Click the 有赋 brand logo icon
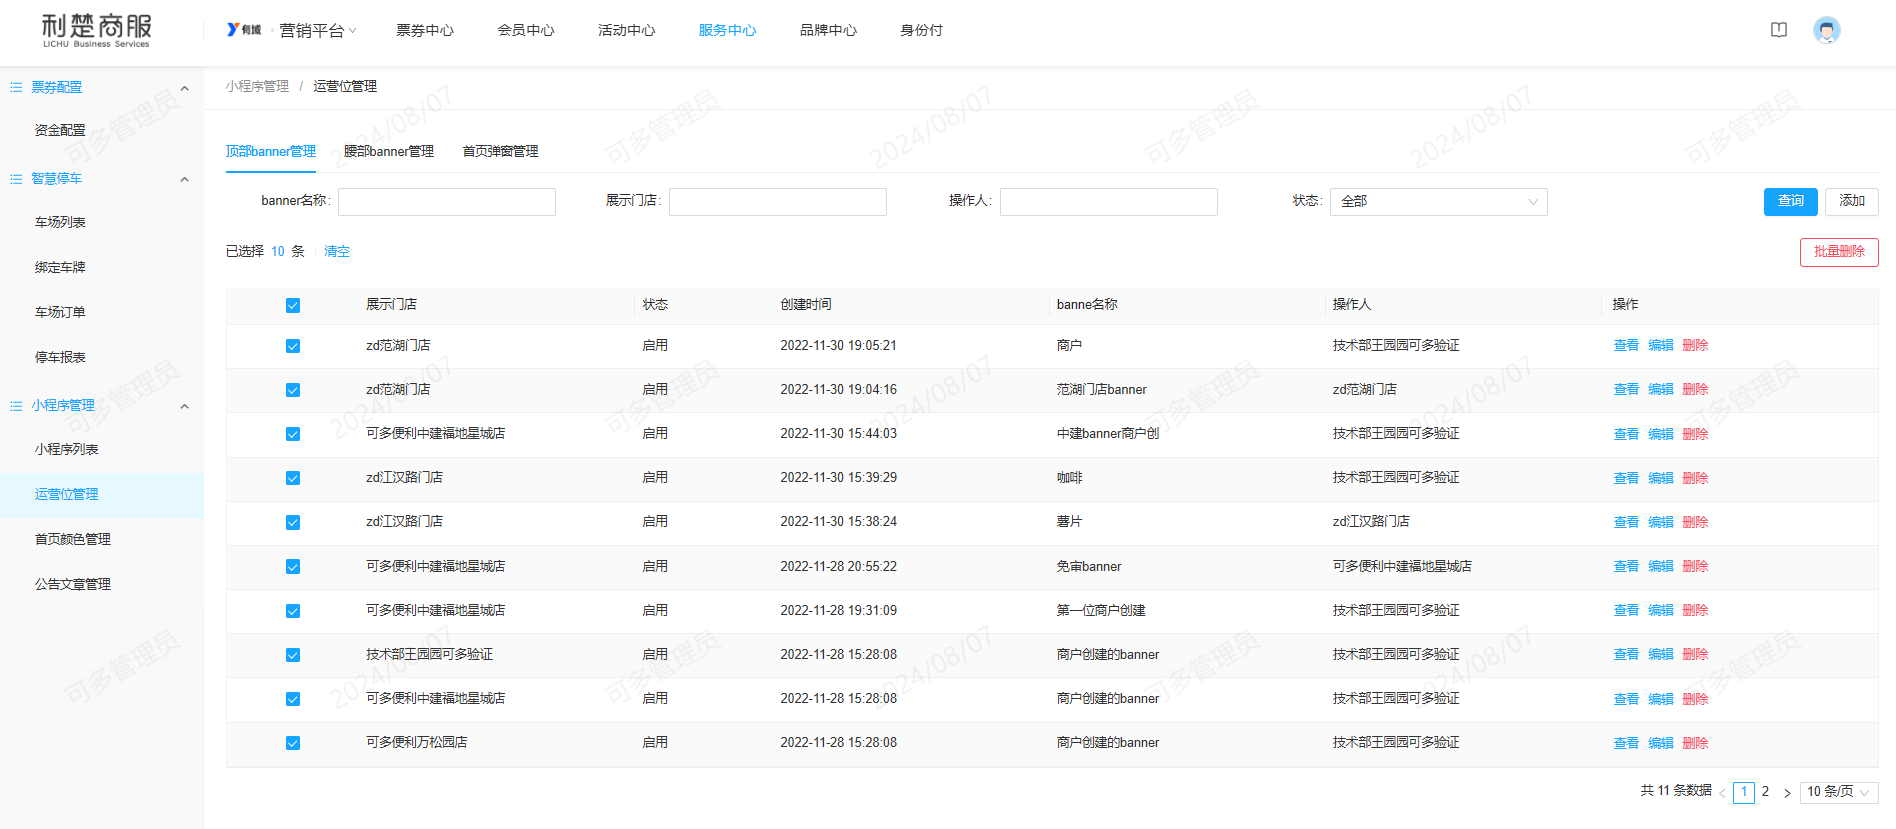This screenshot has width=1896, height=829. 244,30
